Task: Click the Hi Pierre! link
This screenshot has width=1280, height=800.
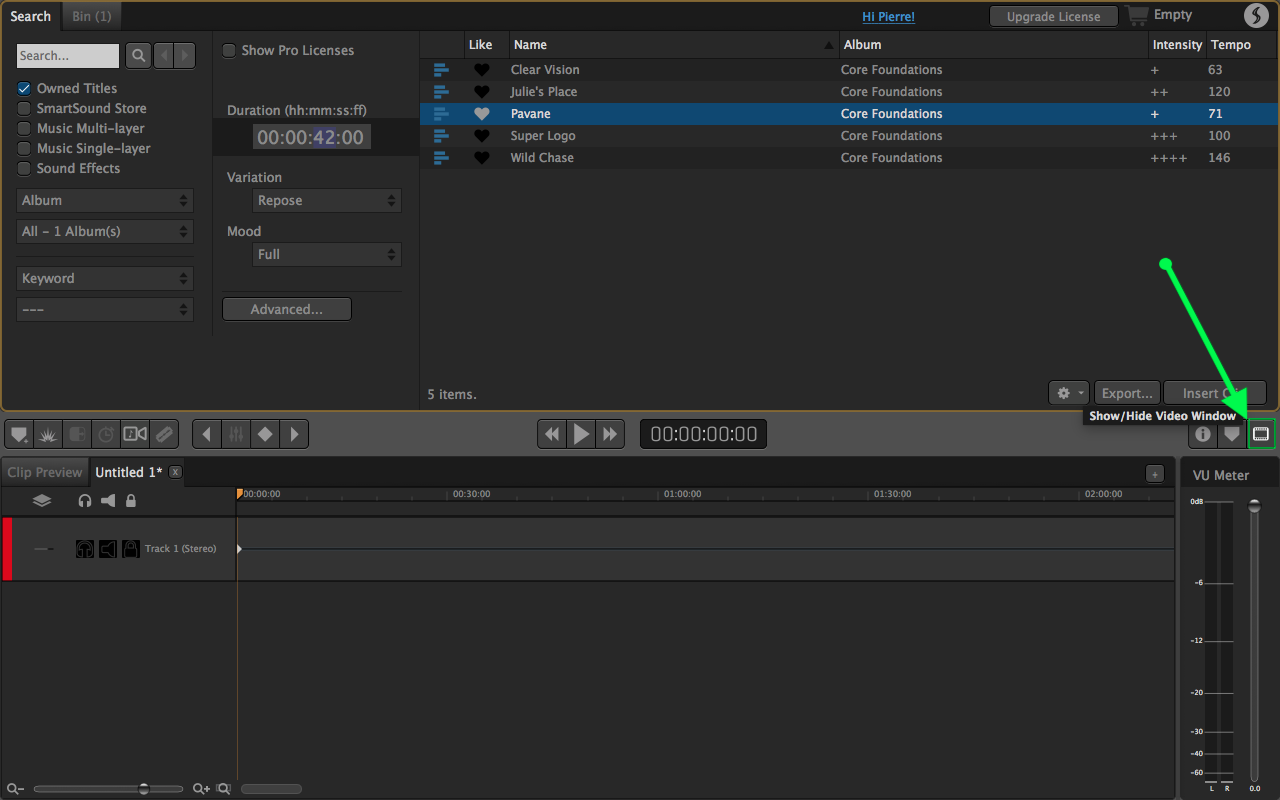Action: (x=889, y=16)
